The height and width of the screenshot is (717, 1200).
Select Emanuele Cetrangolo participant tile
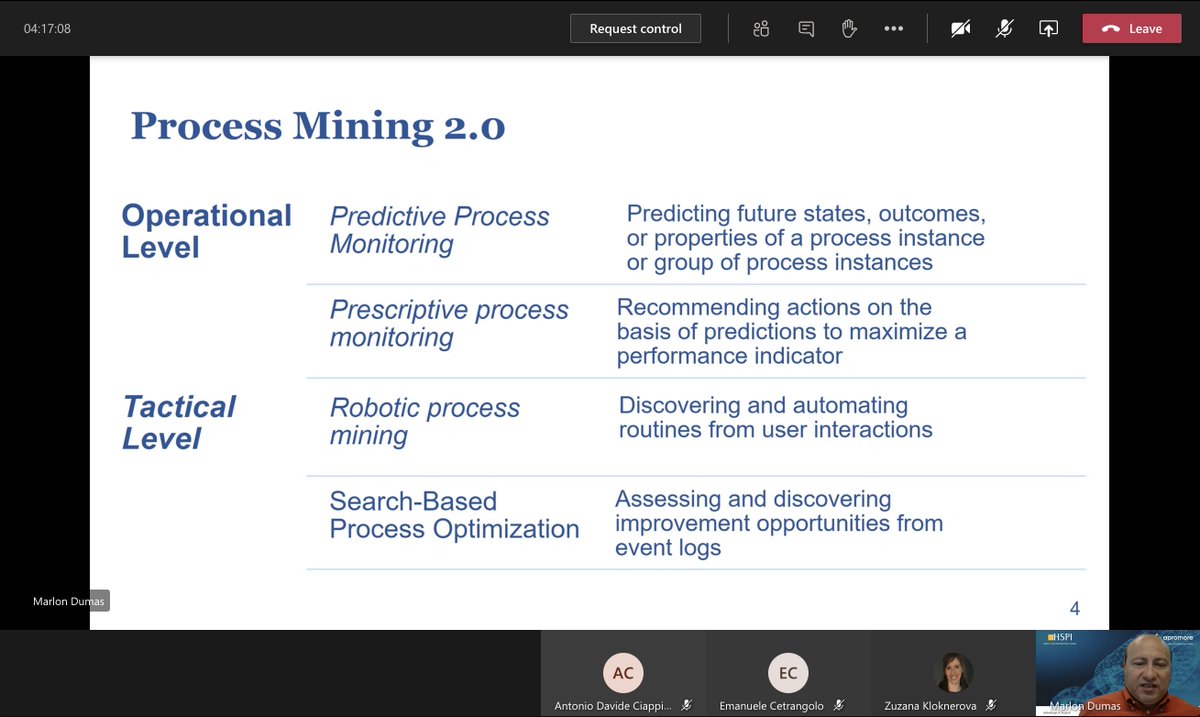788,673
